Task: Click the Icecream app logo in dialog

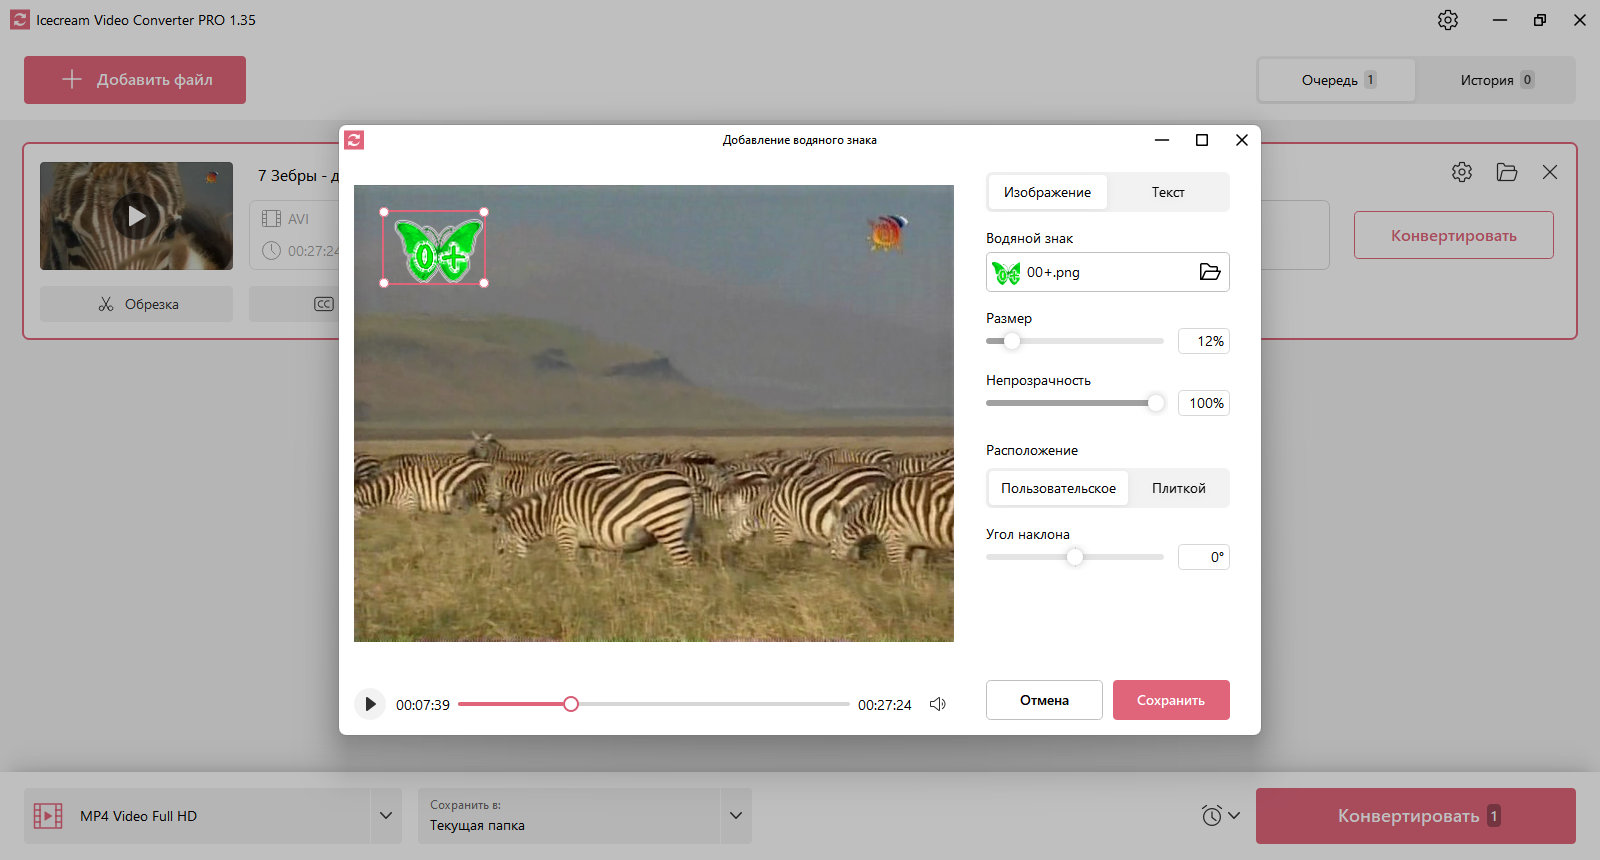Action: (354, 140)
